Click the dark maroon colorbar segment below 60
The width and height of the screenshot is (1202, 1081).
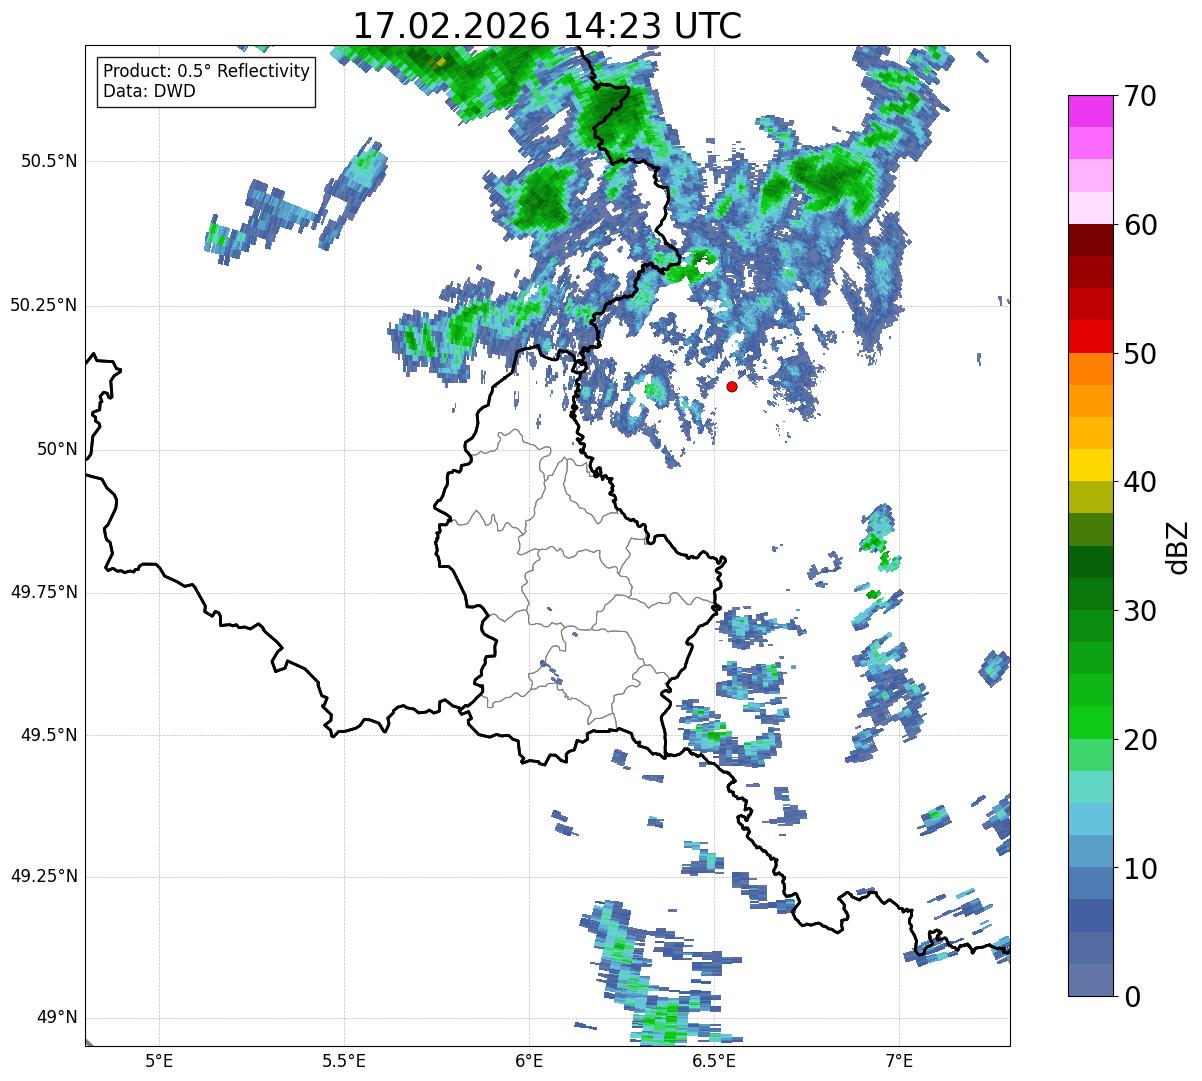[x=1090, y=240]
